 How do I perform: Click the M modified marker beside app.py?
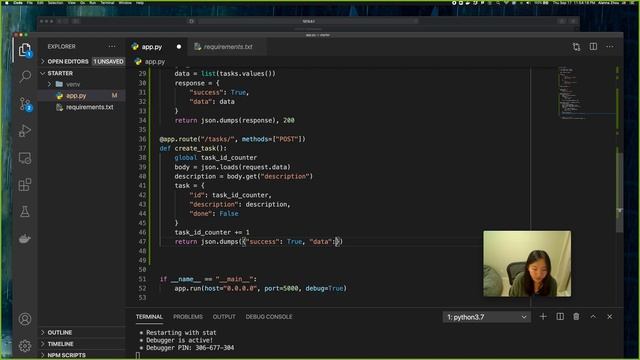pos(114,96)
